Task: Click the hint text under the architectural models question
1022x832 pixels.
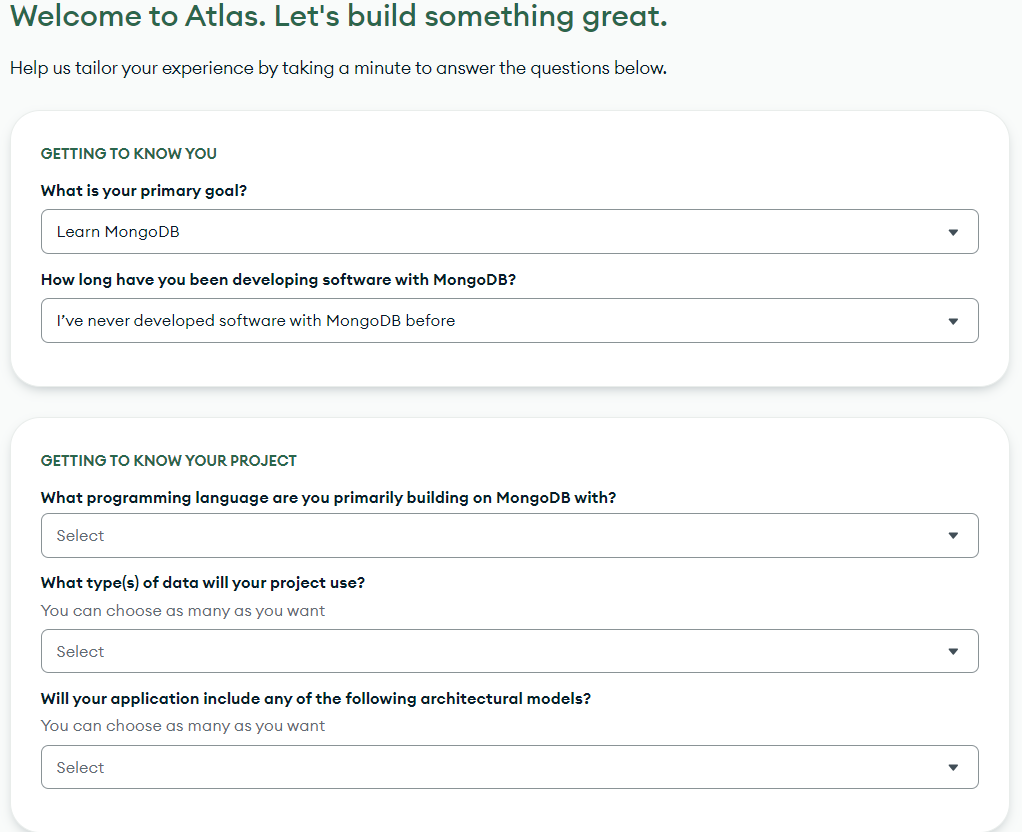Action: tap(182, 726)
